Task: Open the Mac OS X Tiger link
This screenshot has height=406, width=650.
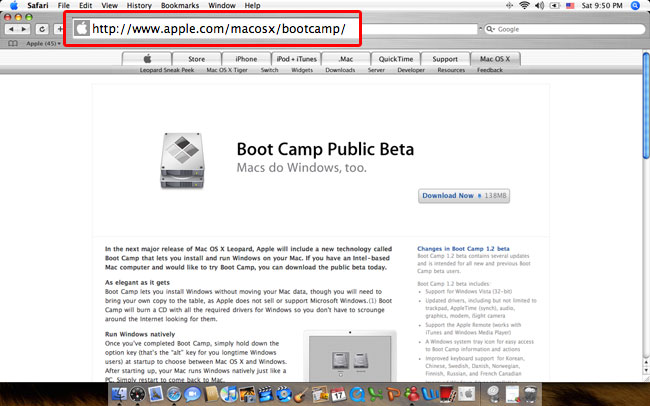Action: (227, 70)
